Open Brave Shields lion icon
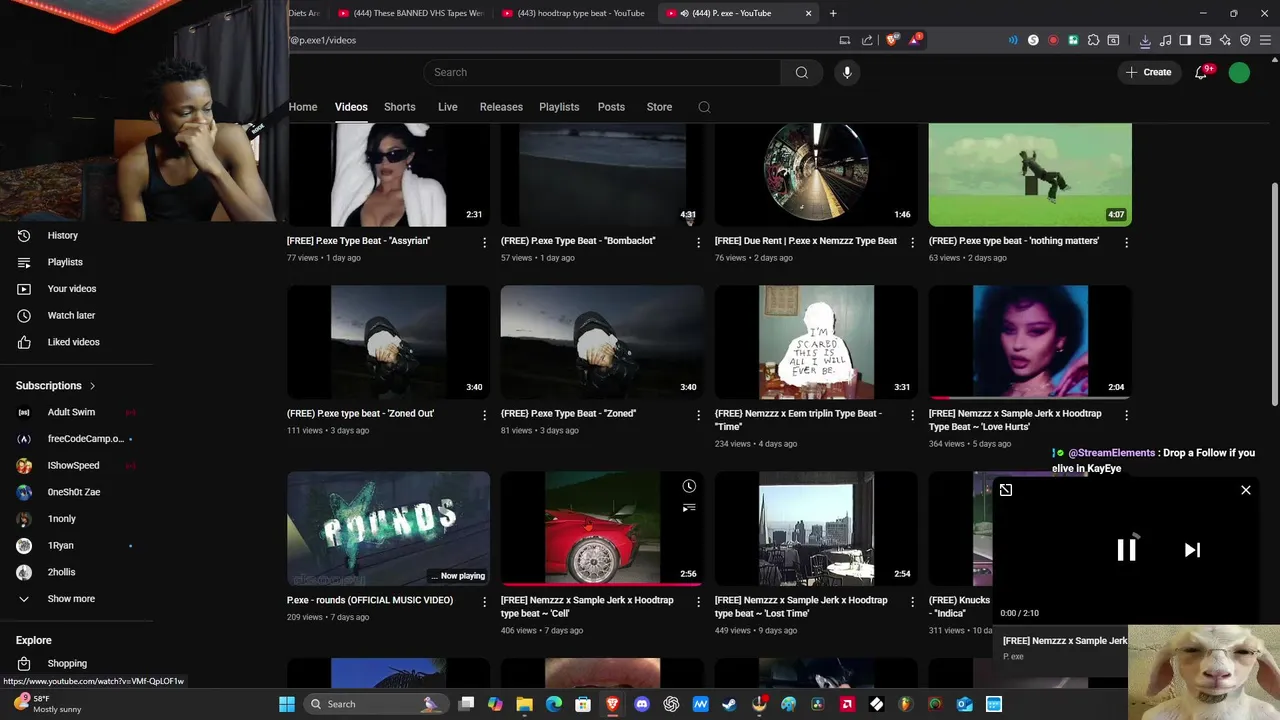The width and height of the screenshot is (1280, 720). (892, 40)
